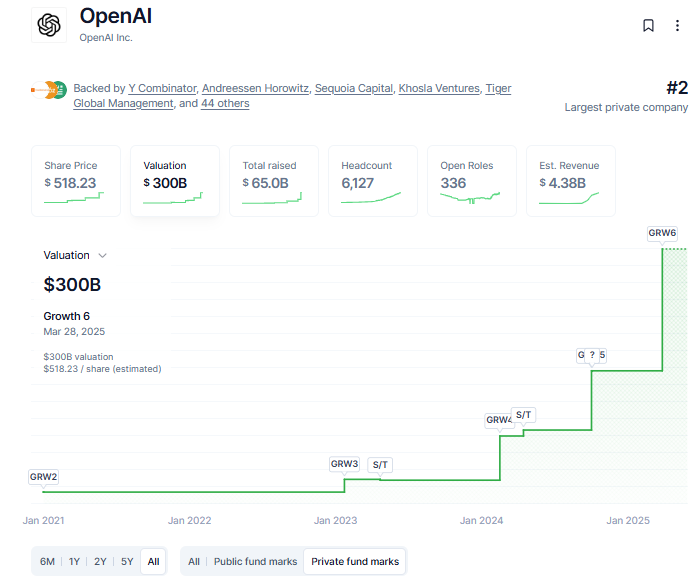Open the Sequoia Capital link

click(354, 88)
